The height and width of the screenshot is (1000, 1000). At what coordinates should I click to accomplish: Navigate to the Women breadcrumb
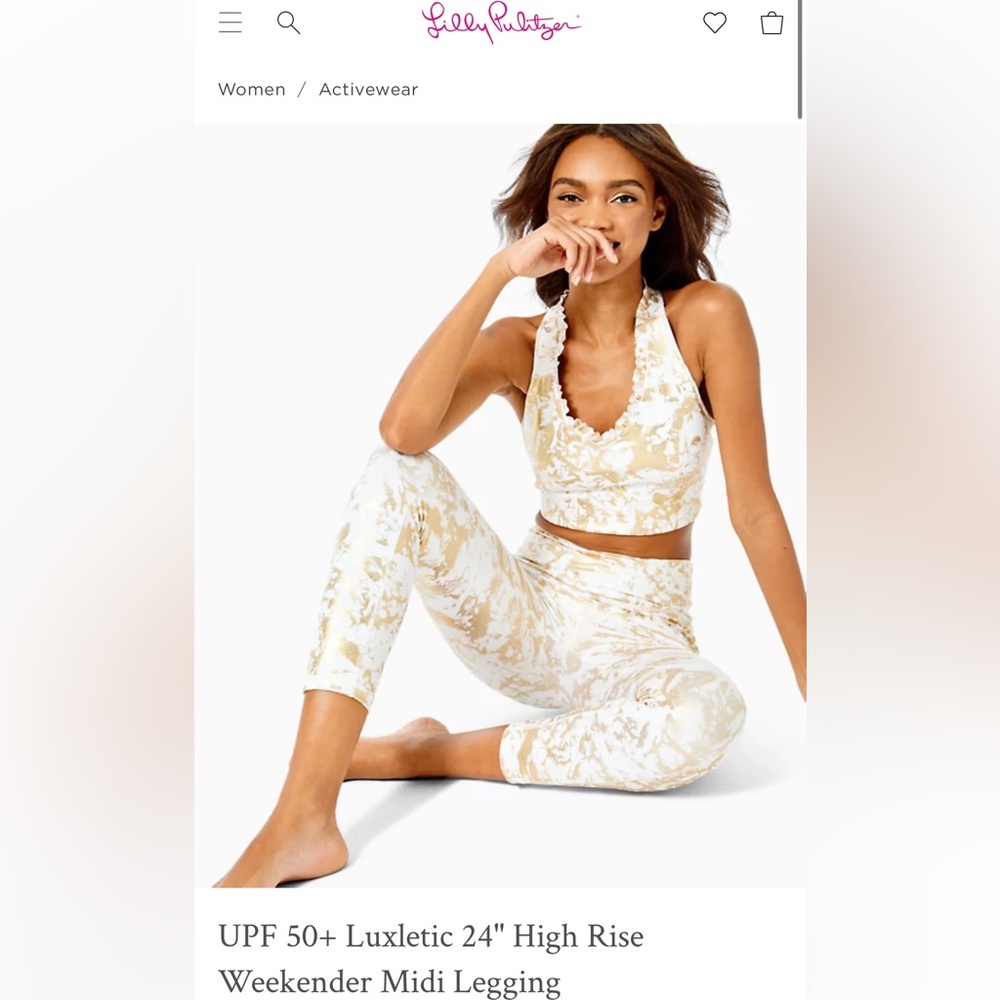(x=251, y=89)
